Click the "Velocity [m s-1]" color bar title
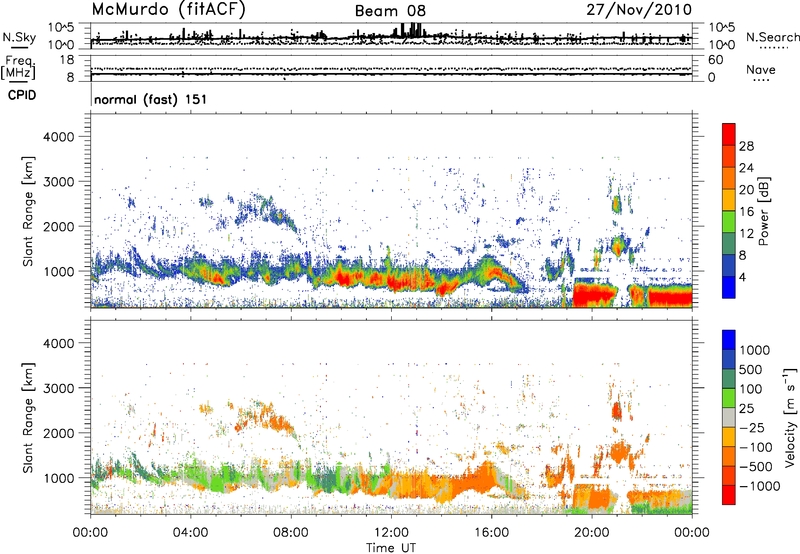 click(790, 417)
